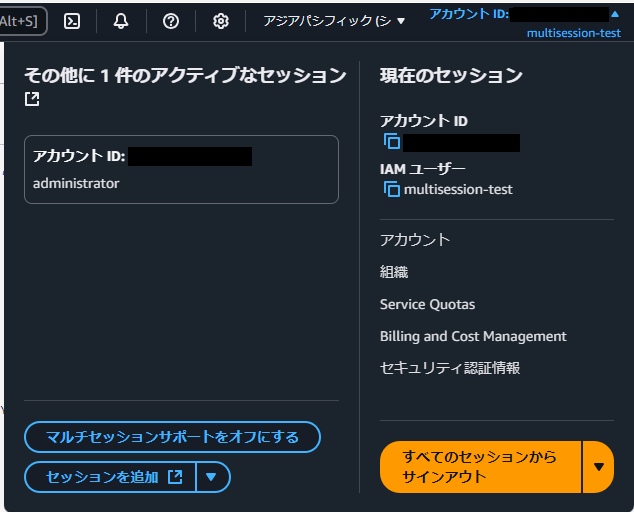Screen dimensions: 634x513
Task: Switch to the administrator session card
Action: pos(181,169)
